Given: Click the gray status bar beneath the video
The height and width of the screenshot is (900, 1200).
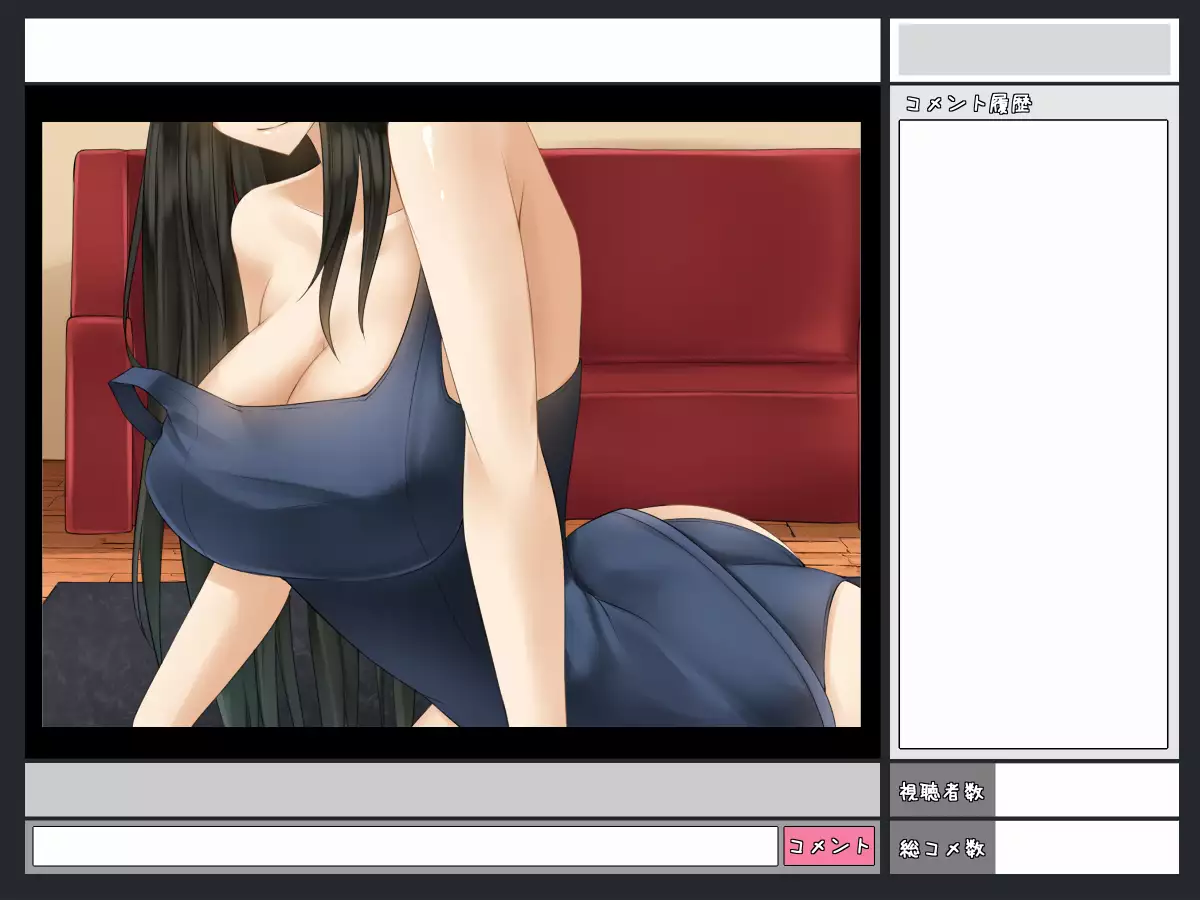Looking at the screenshot, I should [x=452, y=790].
